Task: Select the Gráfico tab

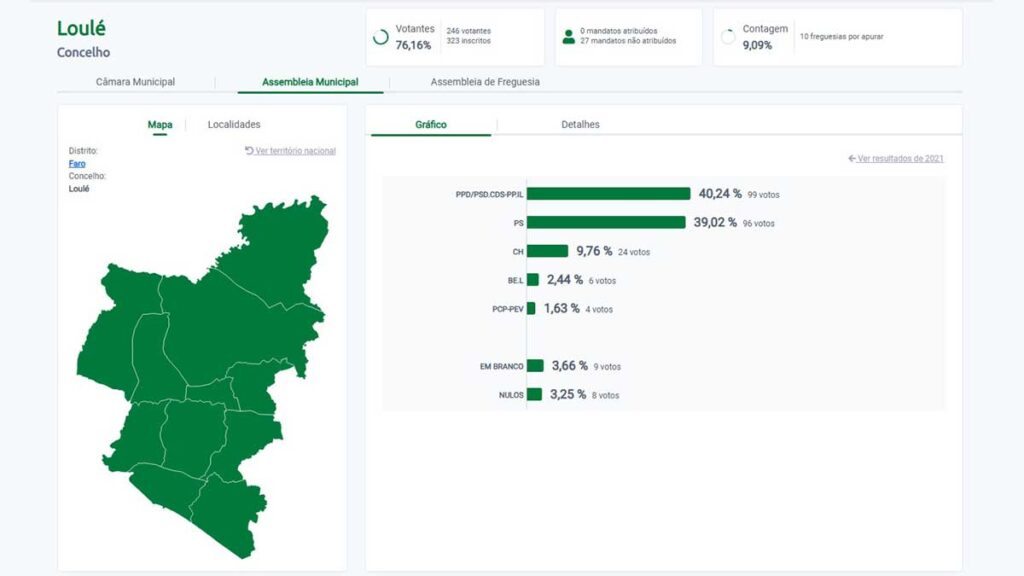Action: click(x=431, y=125)
